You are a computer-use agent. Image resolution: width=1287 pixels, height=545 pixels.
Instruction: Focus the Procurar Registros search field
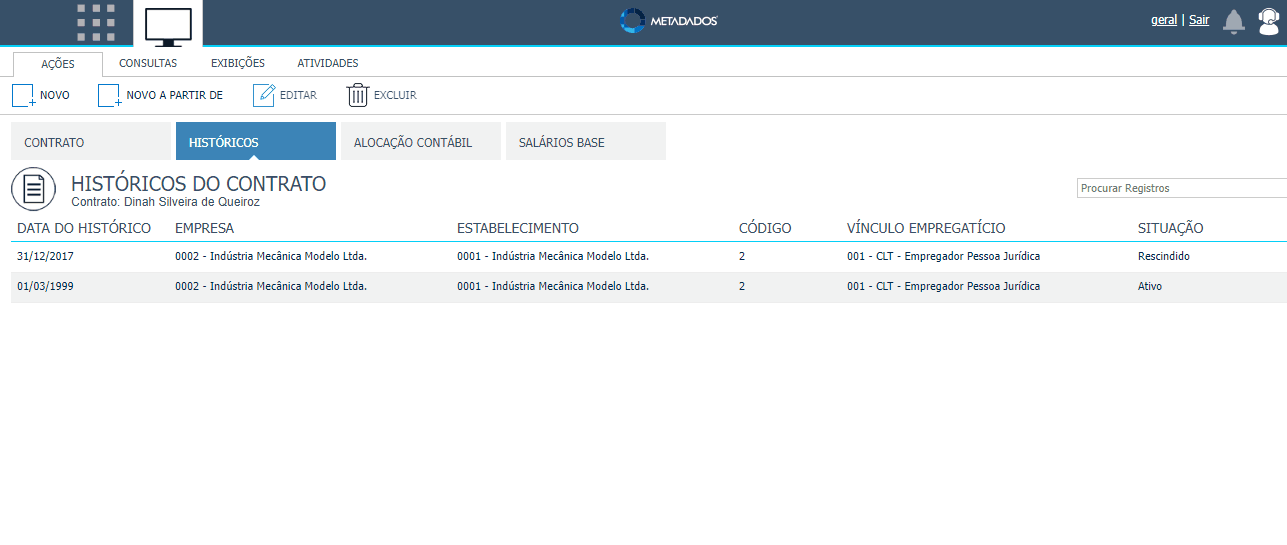1182,188
